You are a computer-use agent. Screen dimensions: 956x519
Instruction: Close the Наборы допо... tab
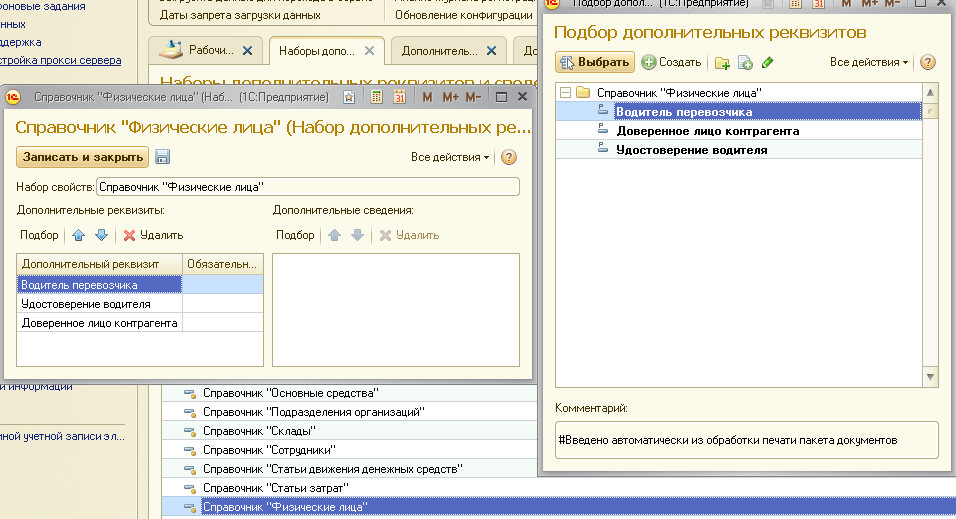coord(369,51)
